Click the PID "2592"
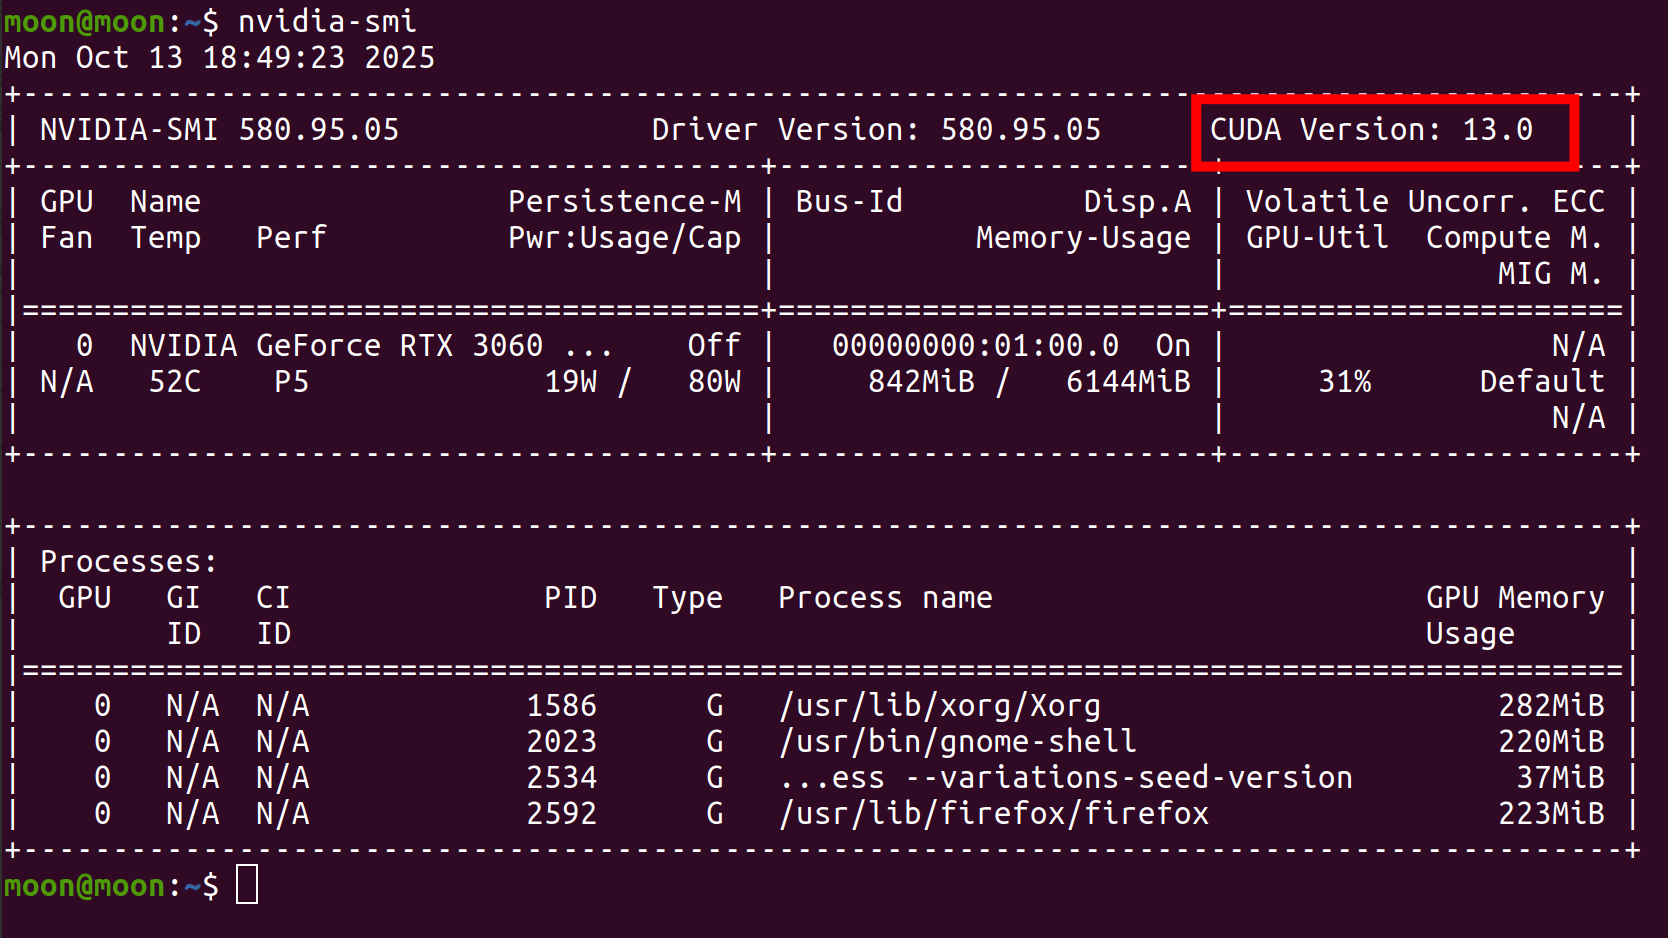The height and width of the screenshot is (938, 1668). [x=562, y=814]
